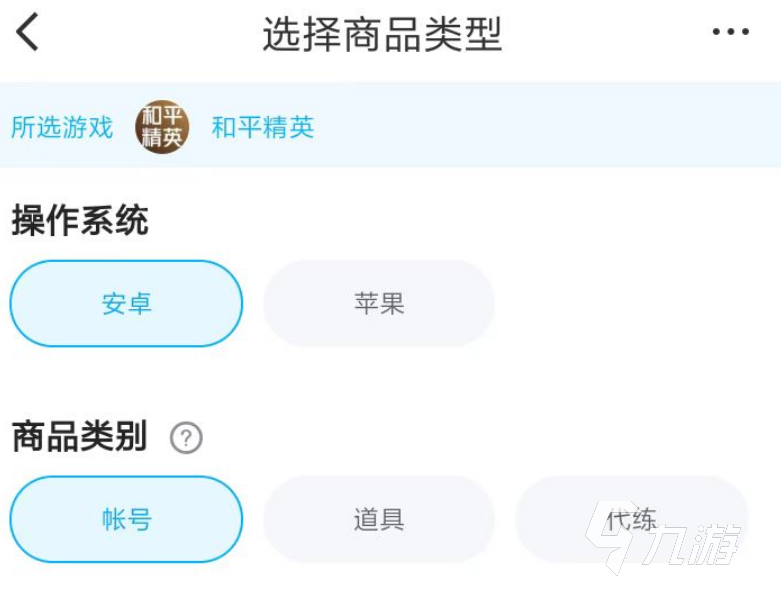Image resolution: width=781 pixels, height=606 pixels.
Task: Open the 商品类别 question mark help
Action: pyautogui.click(x=186, y=438)
